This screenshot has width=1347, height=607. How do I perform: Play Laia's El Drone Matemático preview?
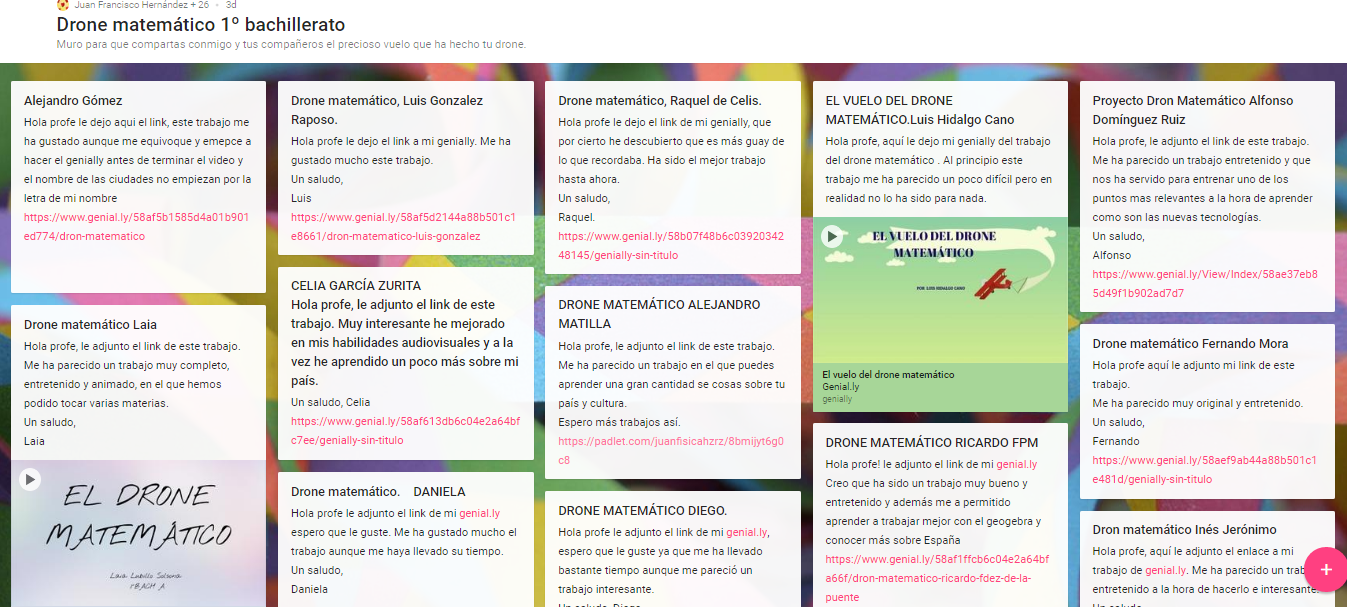(30, 479)
